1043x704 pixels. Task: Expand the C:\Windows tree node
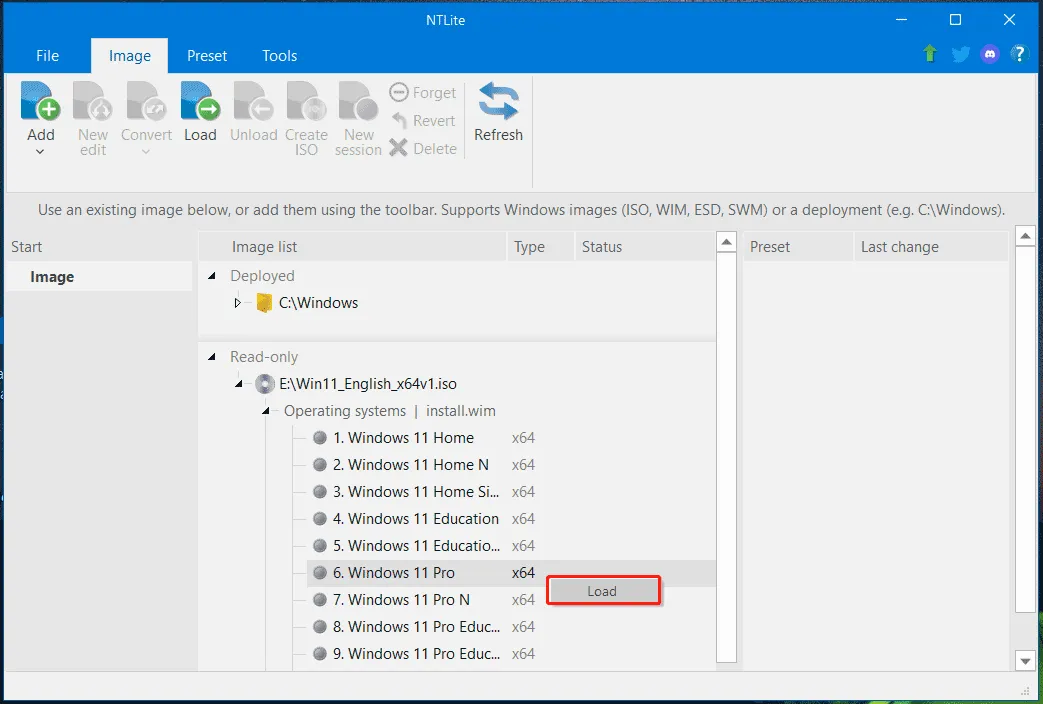237,303
